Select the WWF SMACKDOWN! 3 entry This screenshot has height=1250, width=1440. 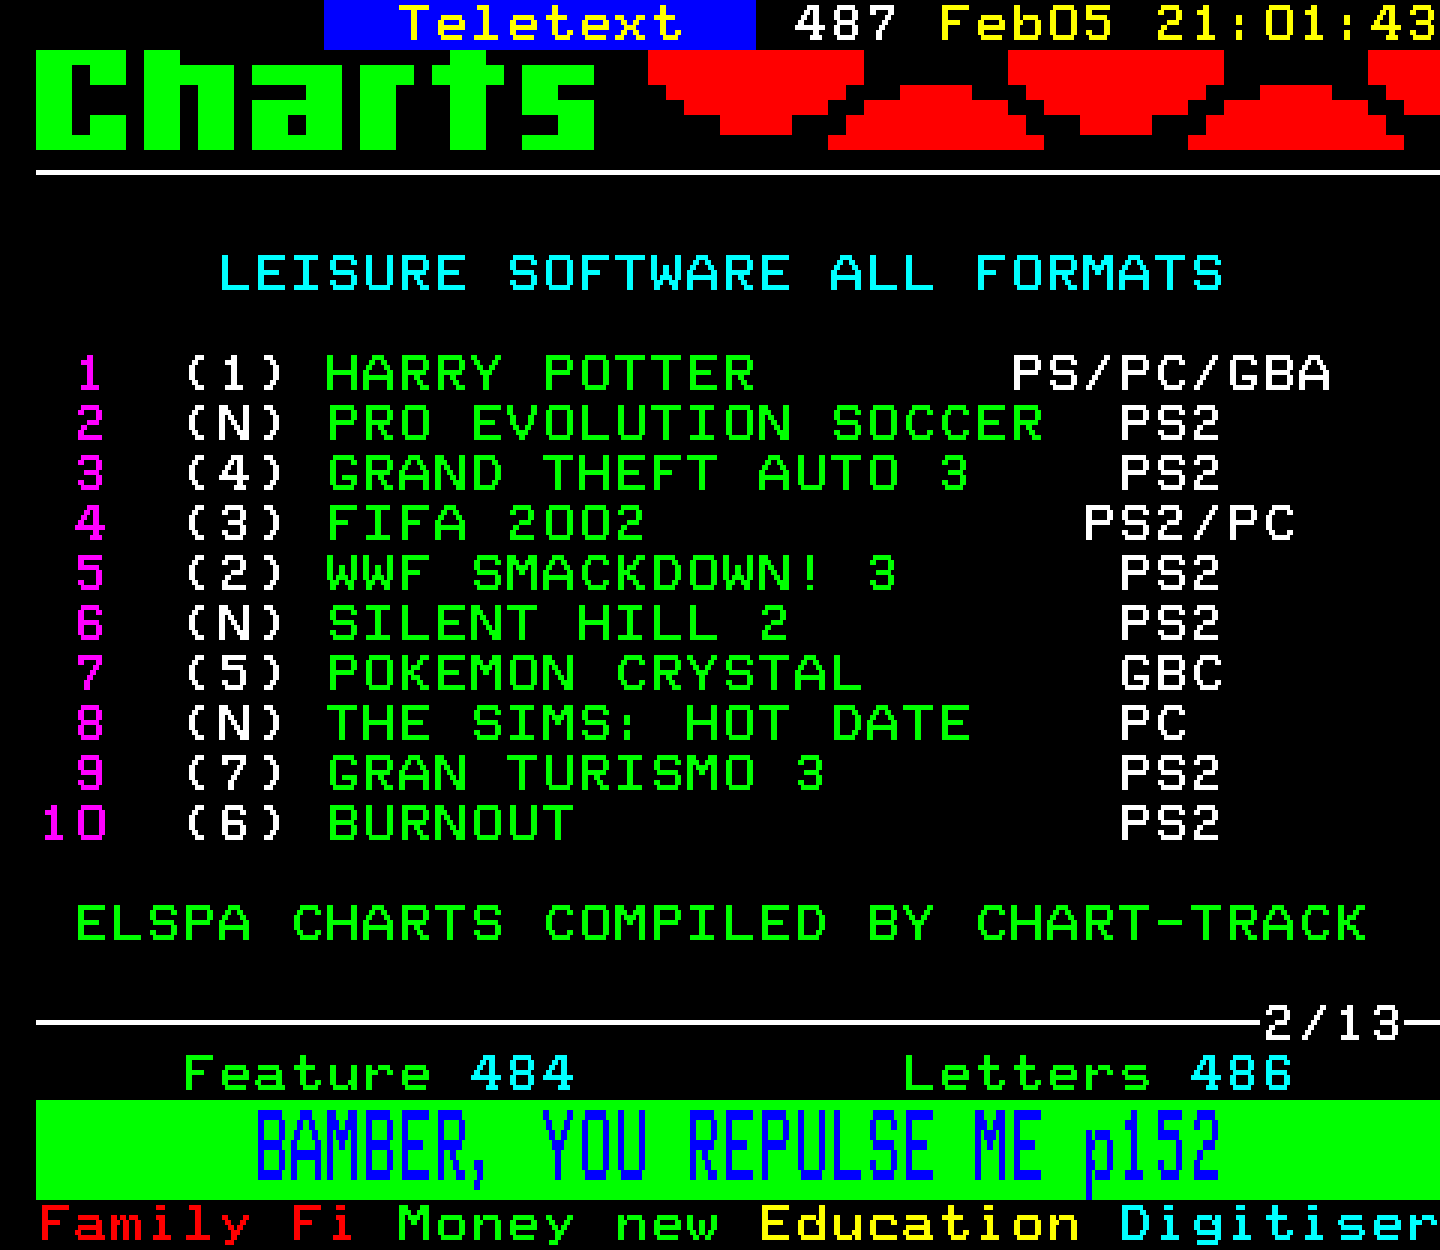[x=611, y=574]
